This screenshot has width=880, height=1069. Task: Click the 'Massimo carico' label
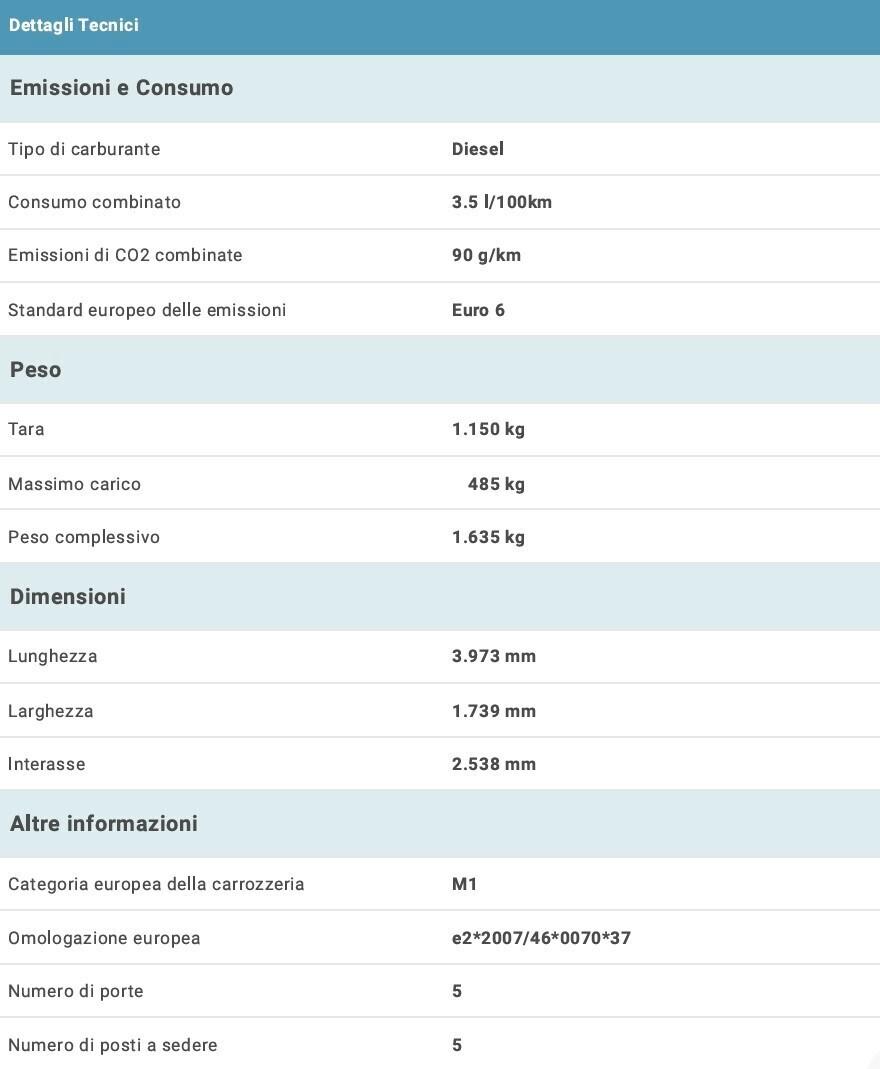point(74,484)
